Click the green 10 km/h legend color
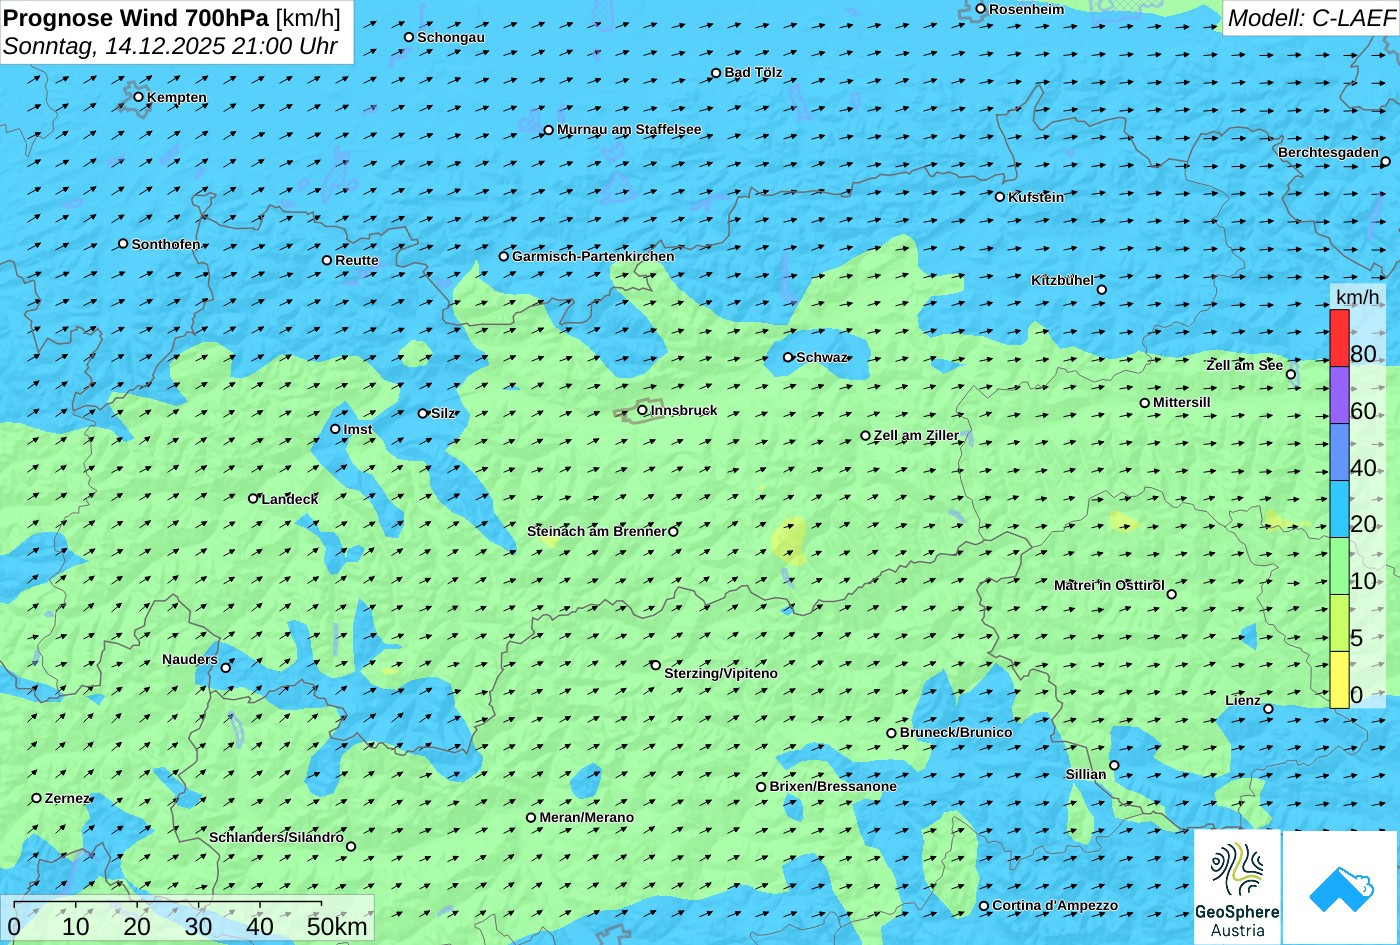The image size is (1400, 945). (1339, 566)
